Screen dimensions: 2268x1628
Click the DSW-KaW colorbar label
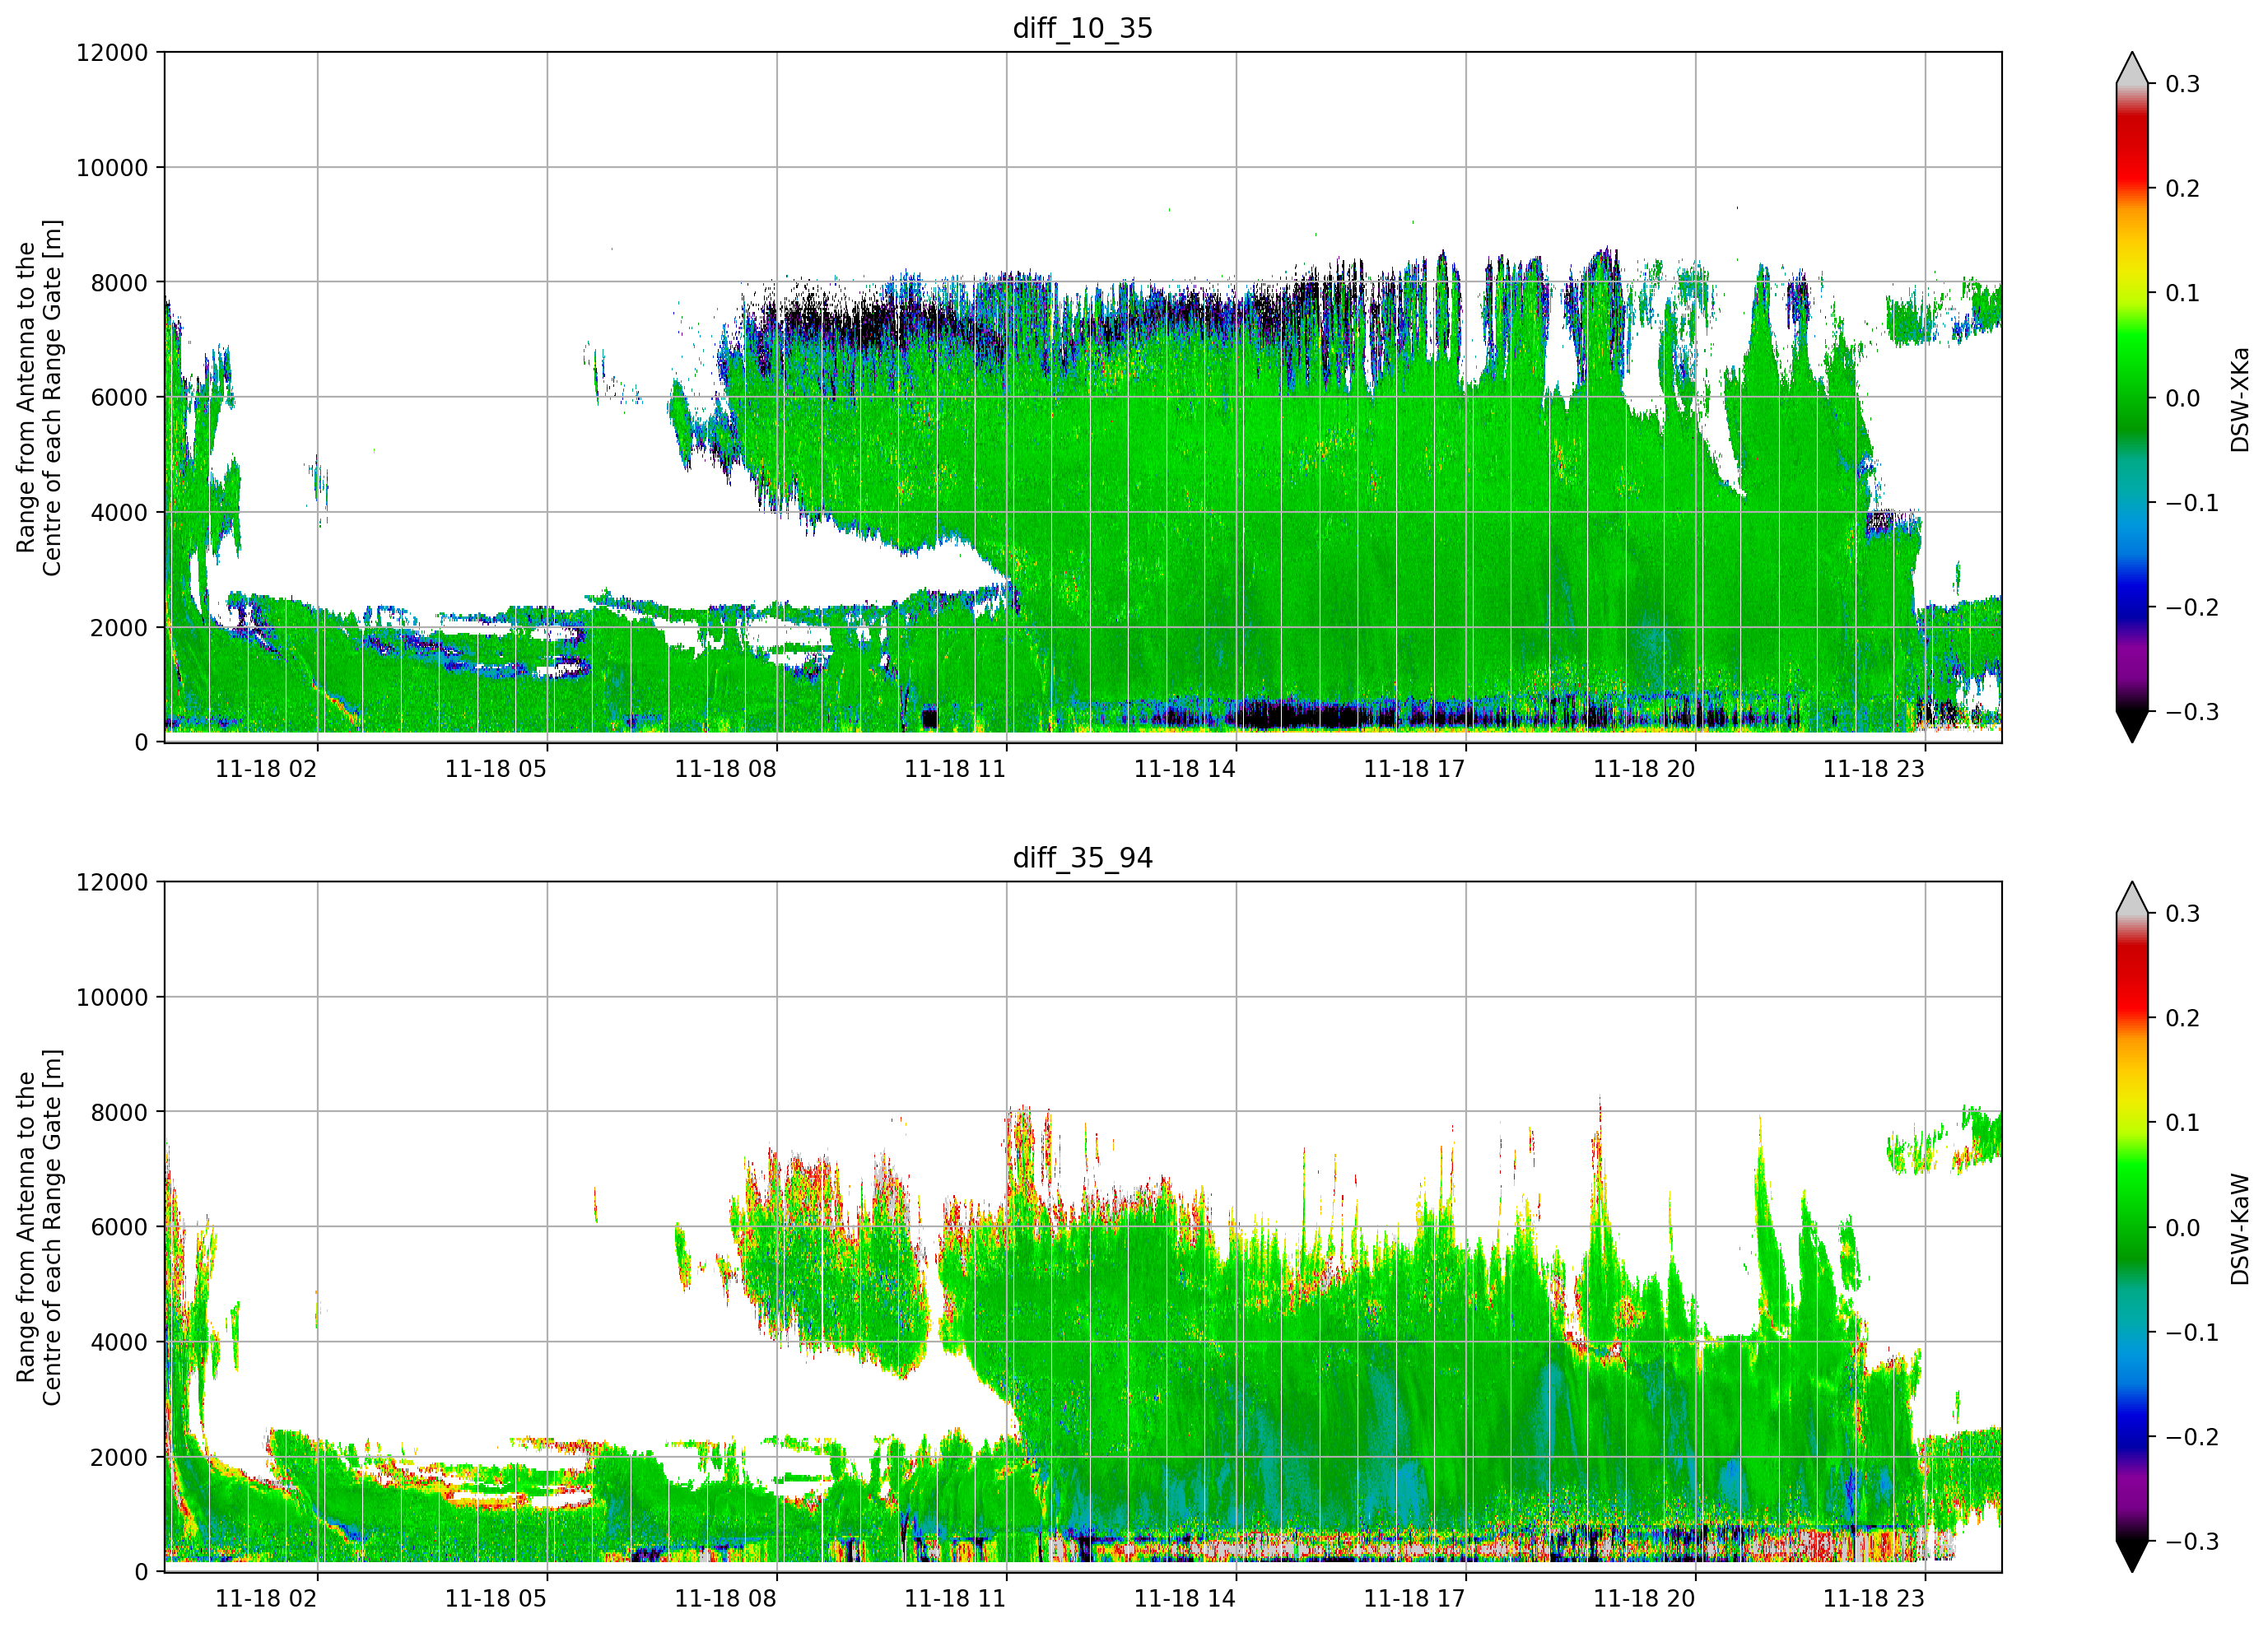pyautogui.click(x=2239, y=1228)
